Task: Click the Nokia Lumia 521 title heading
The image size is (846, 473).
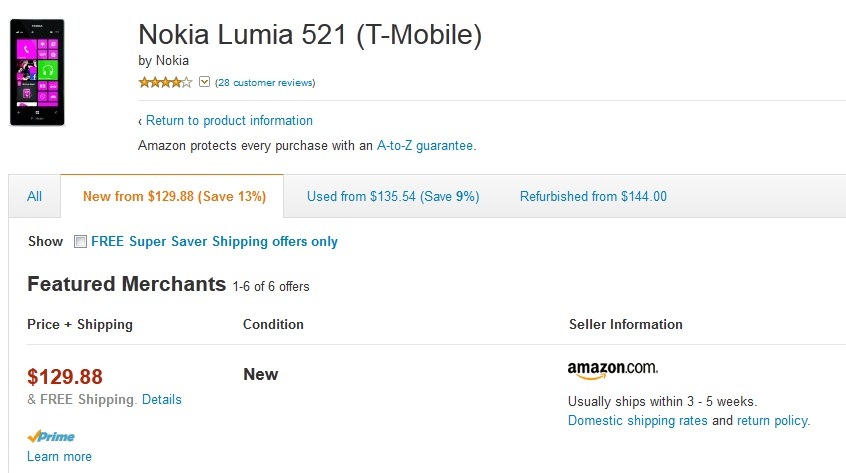Action: click(310, 35)
